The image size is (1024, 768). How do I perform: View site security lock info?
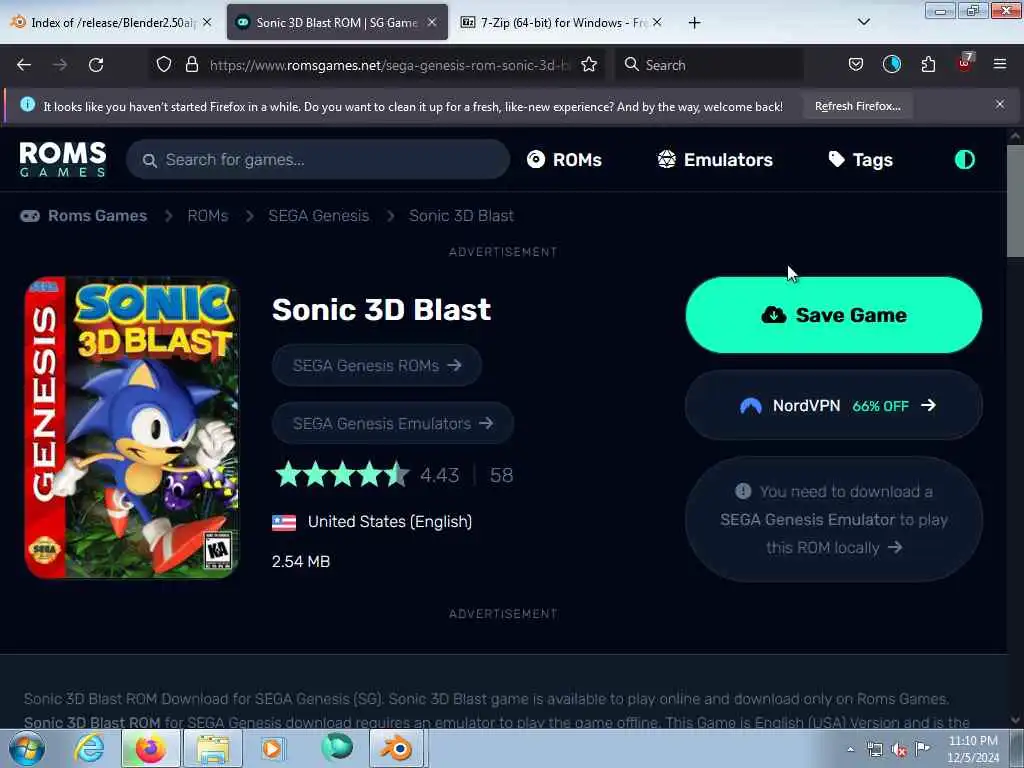(x=191, y=64)
